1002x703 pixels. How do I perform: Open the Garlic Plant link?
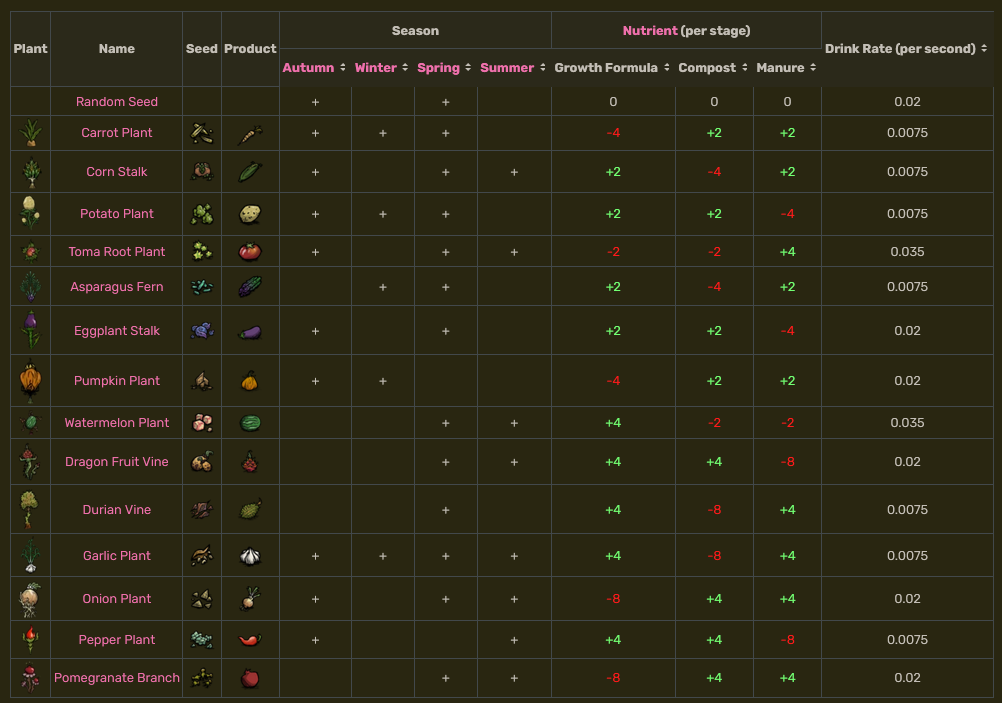pyautogui.click(x=117, y=556)
